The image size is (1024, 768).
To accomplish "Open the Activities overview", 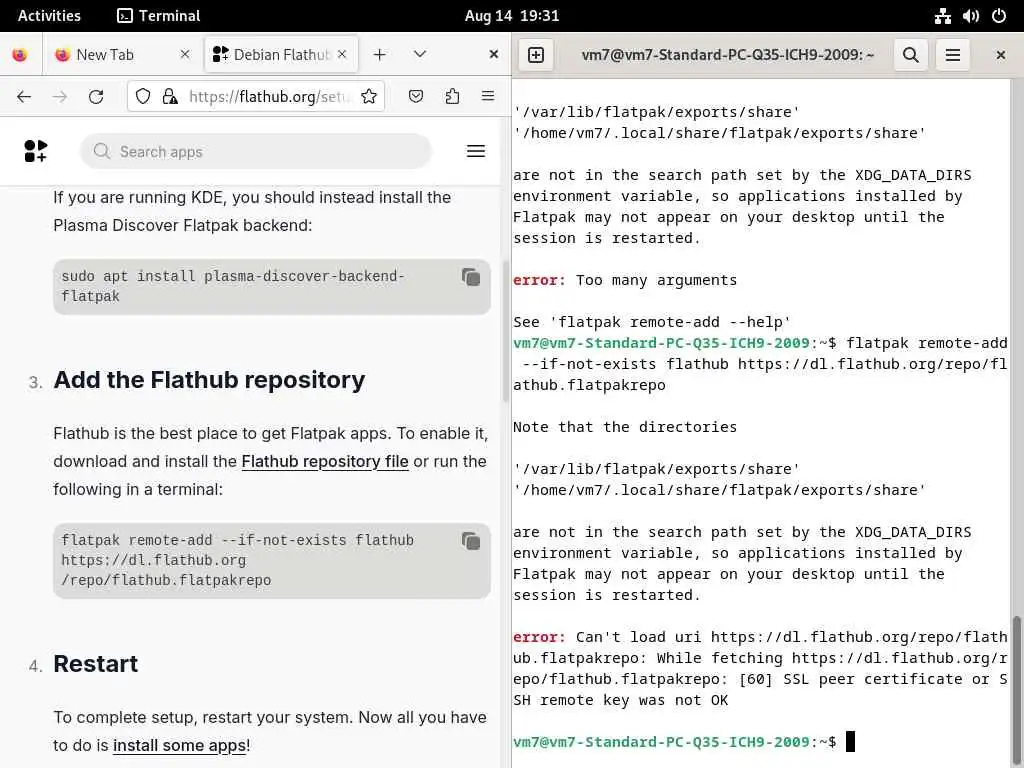I will click(49, 16).
